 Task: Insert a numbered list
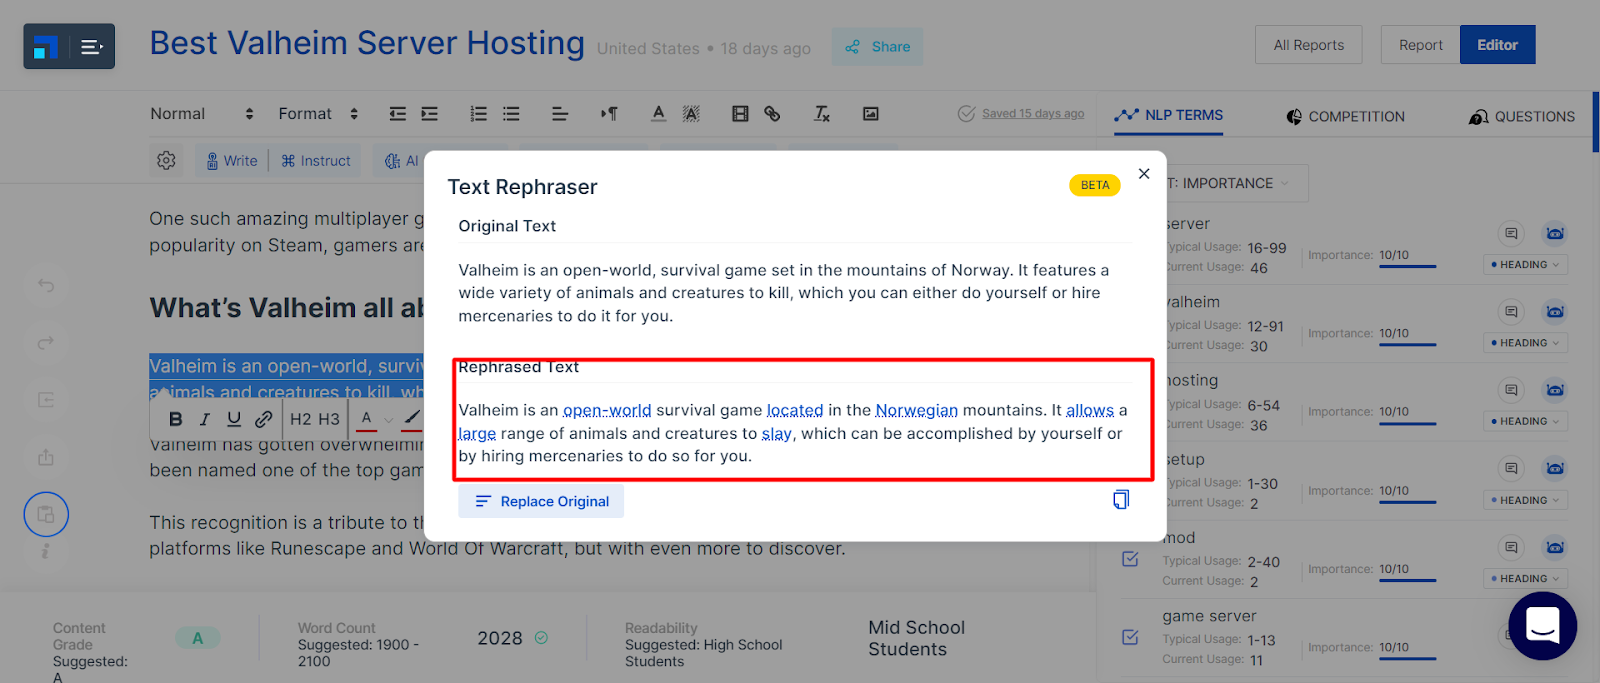479,114
